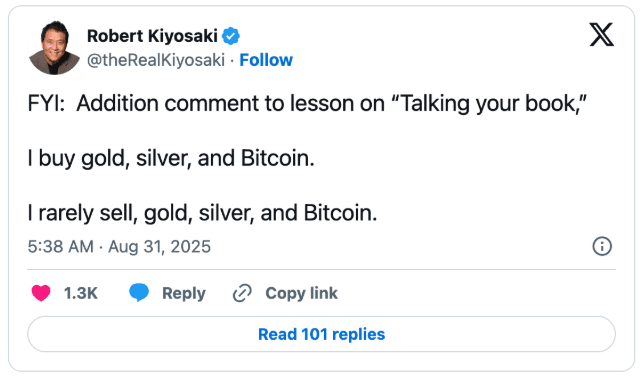This screenshot has width=643, height=380.
Task: Click the horizontal divider line above the actions row
Action: [322, 270]
